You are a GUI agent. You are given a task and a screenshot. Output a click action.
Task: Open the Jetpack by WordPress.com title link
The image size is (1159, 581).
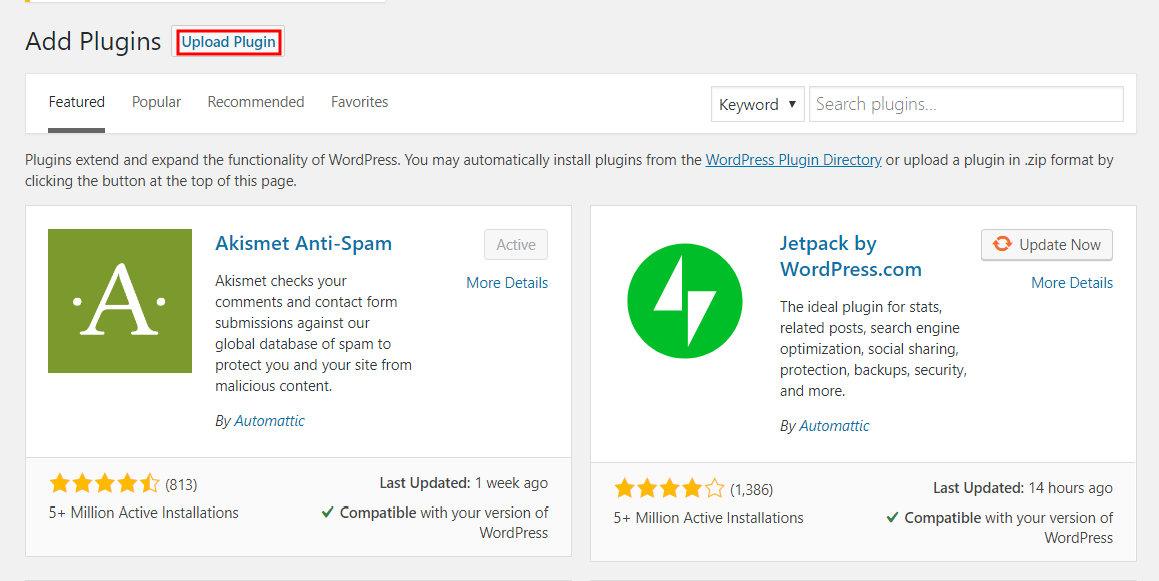tap(851, 256)
